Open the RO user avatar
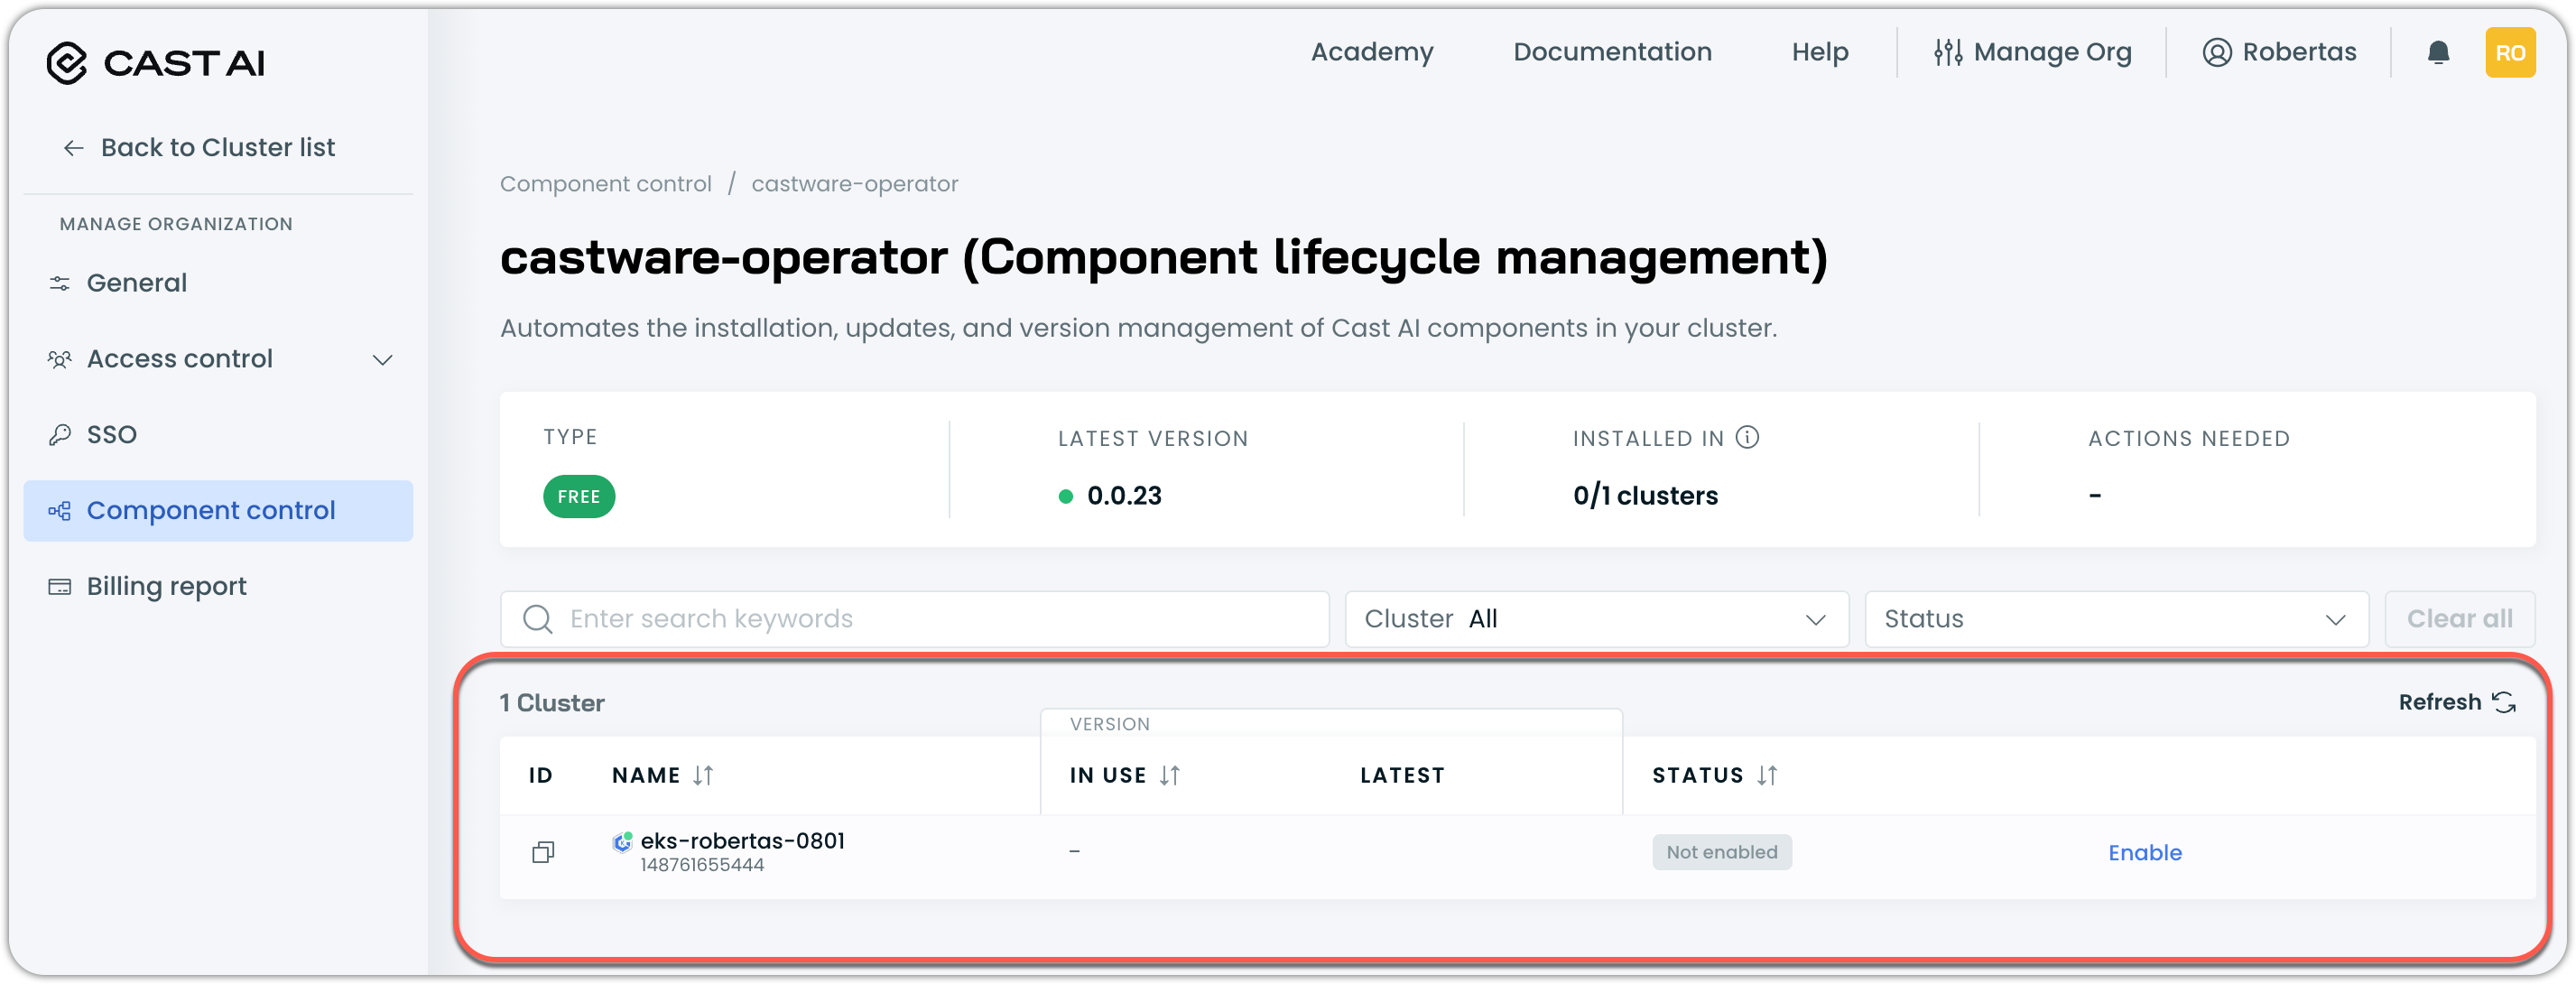The image size is (2576, 984). click(2509, 52)
